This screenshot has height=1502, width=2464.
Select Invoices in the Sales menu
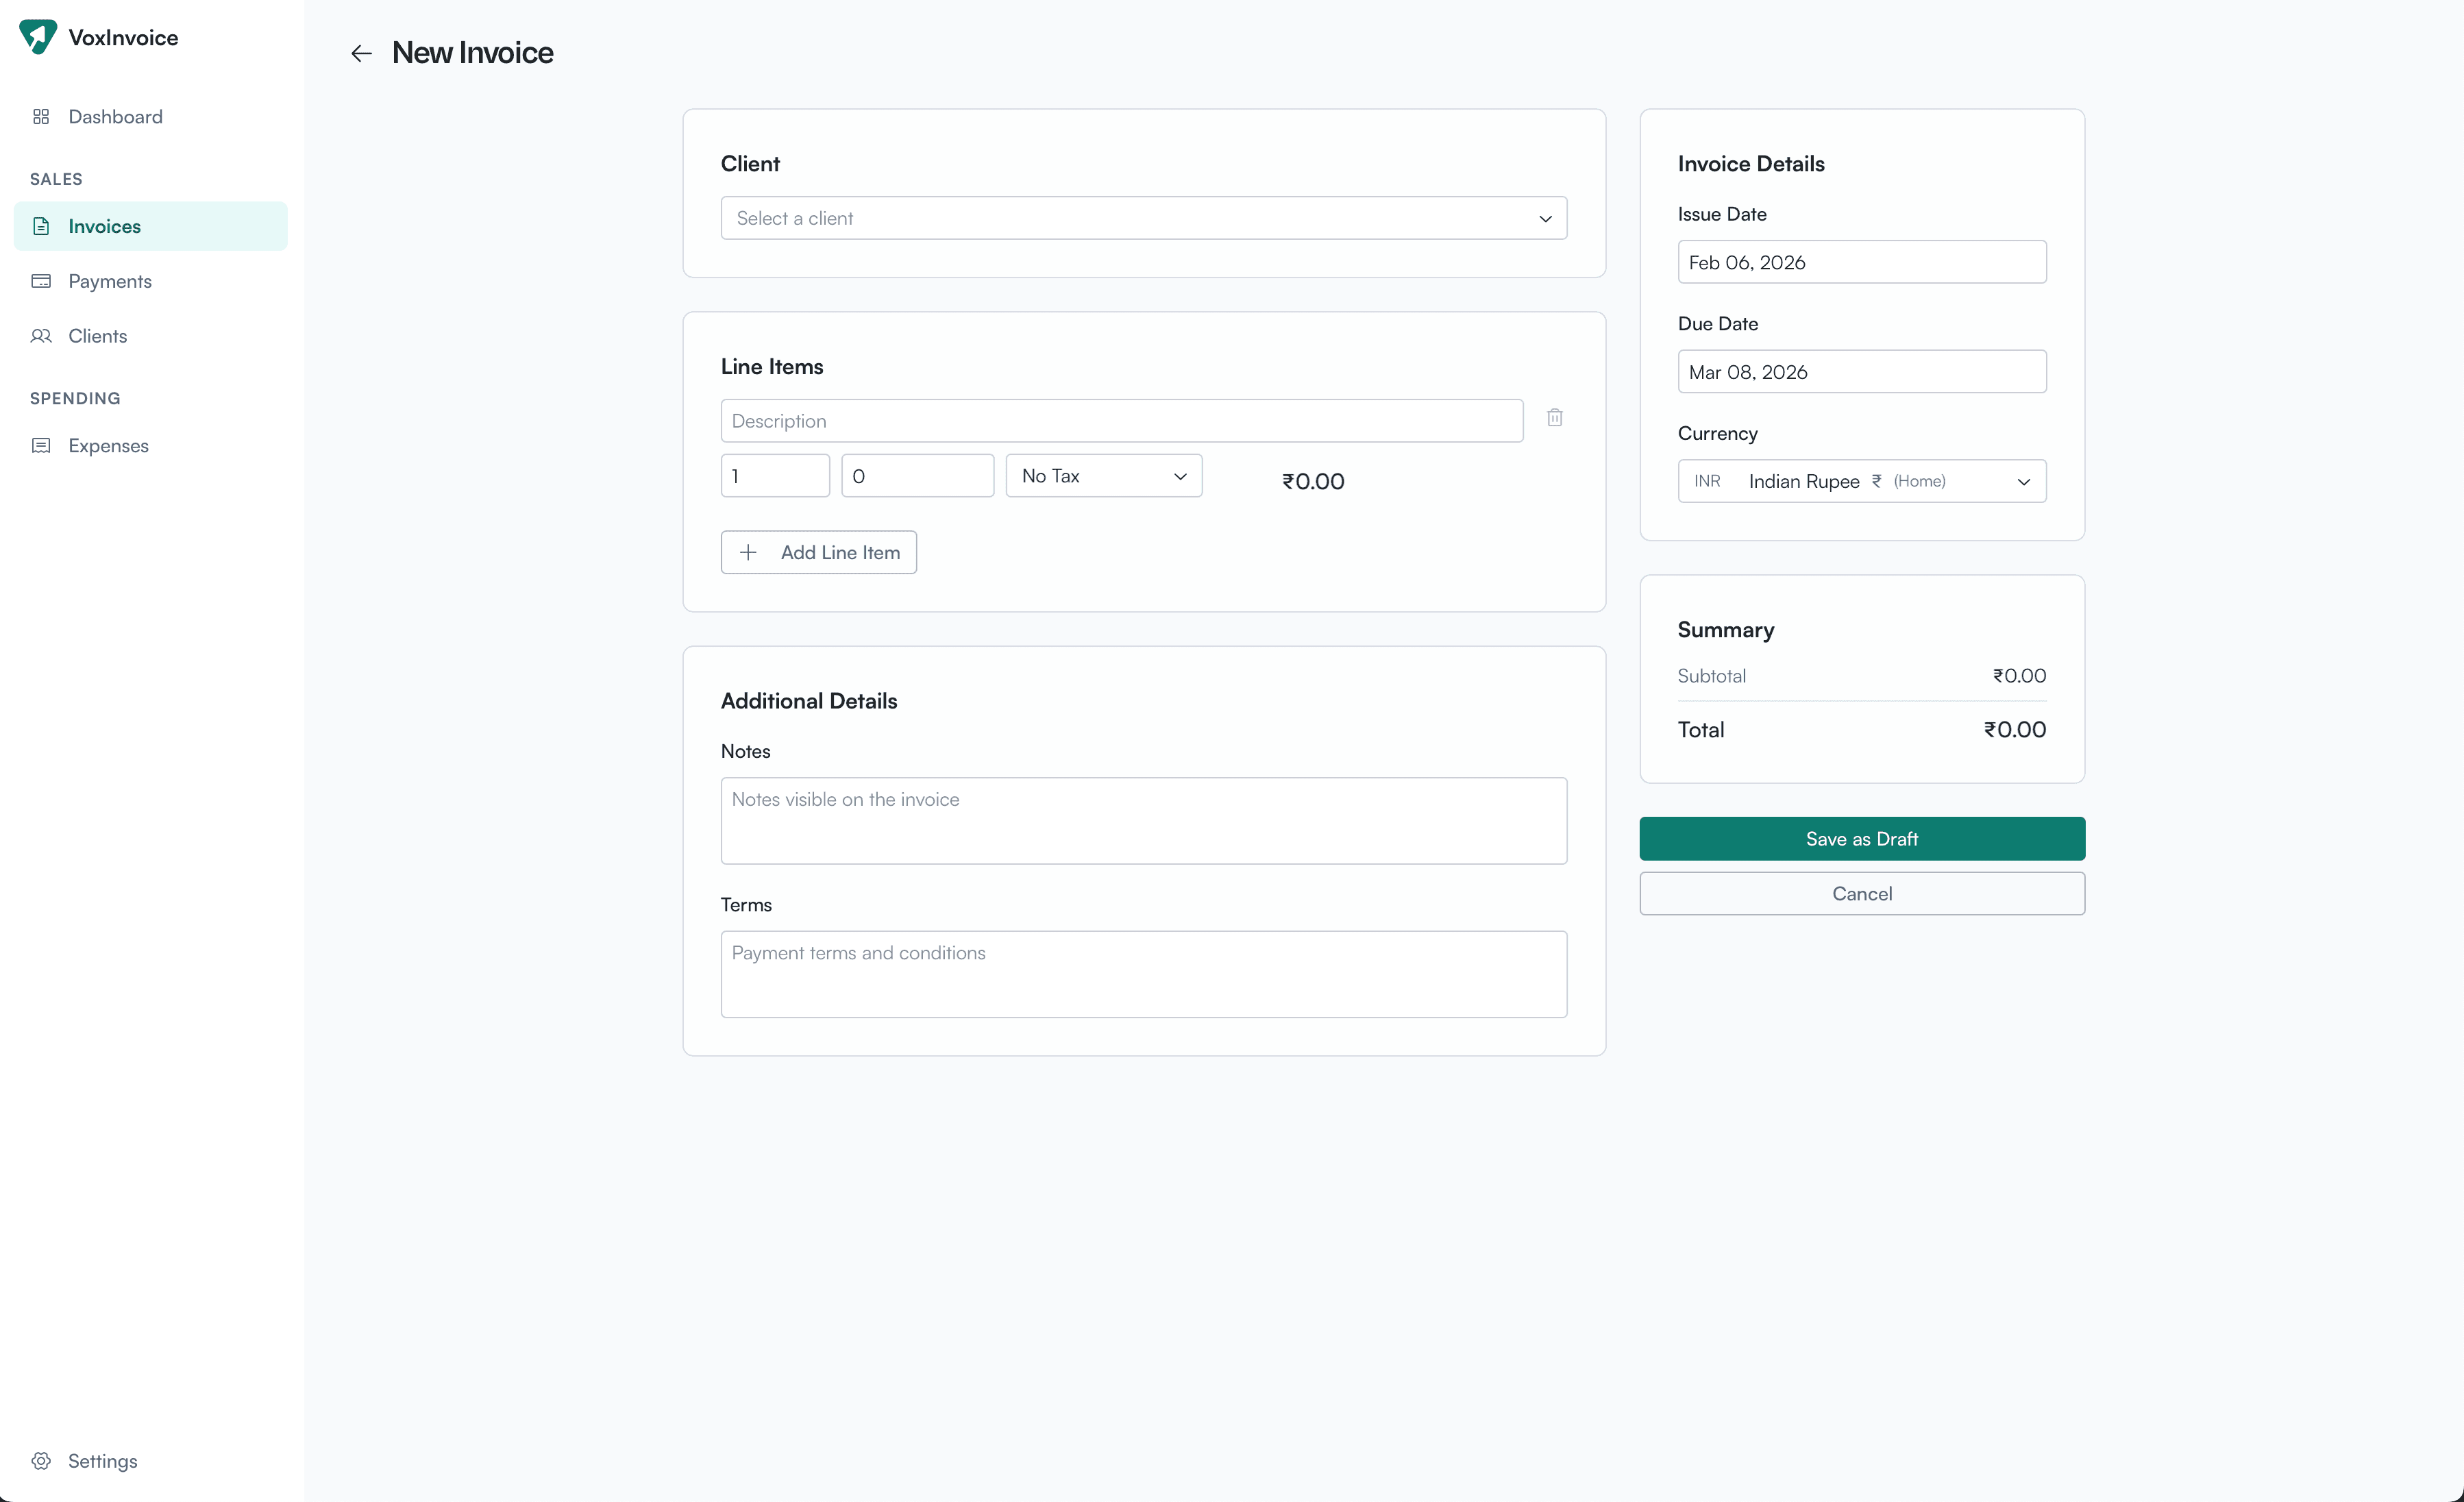tap(105, 226)
